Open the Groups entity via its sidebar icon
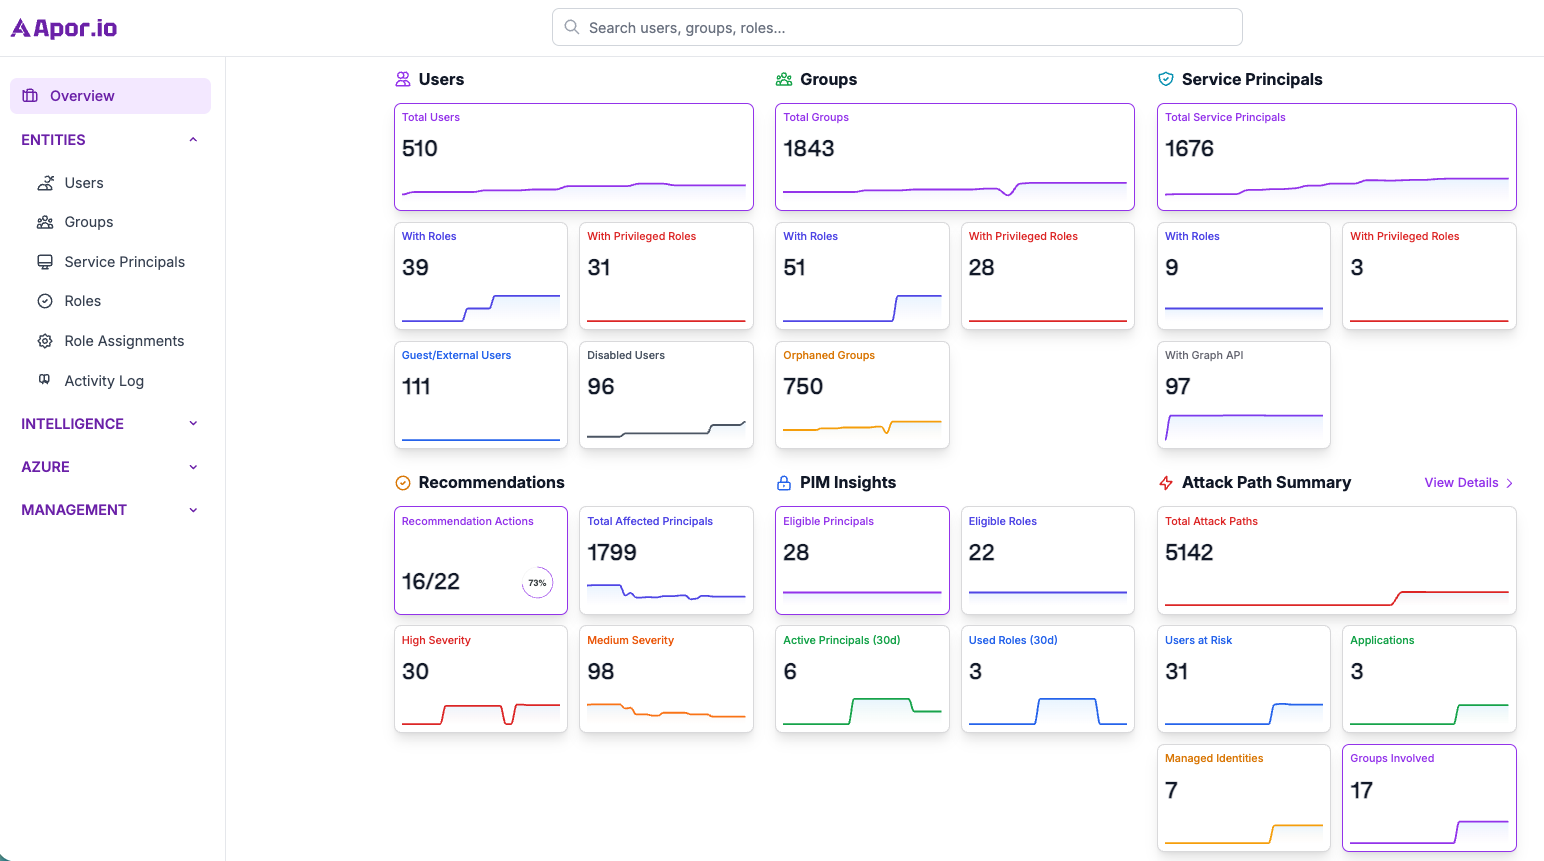The width and height of the screenshot is (1544, 861). point(44,221)
